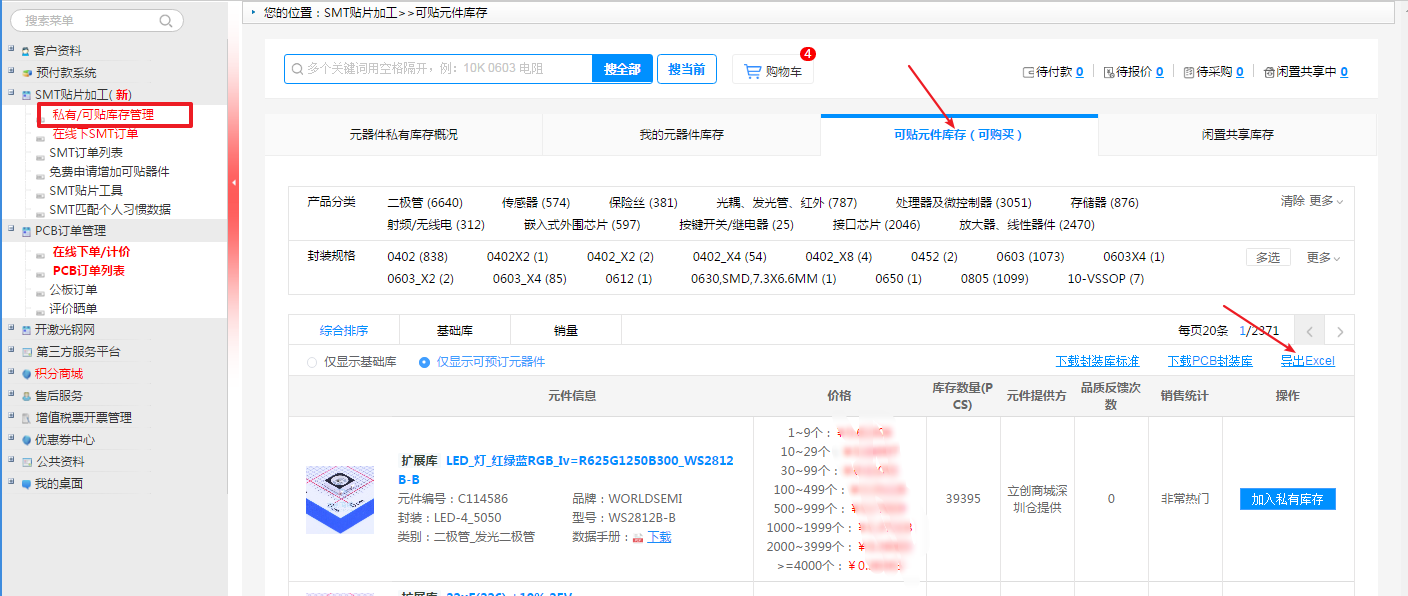Expand 更多 in product category row
This screenshot has height=596, width=1408.
(1326, 201)
